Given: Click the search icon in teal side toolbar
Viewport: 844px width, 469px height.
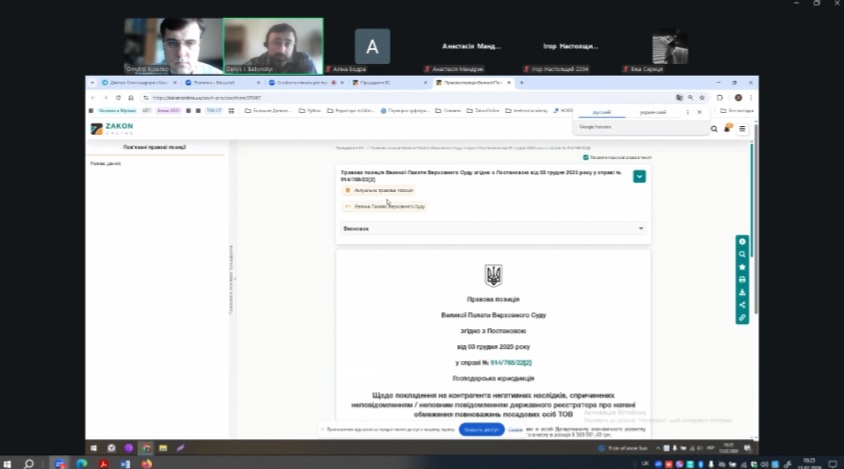Looking at the screenshot, I should pos(742,254).
